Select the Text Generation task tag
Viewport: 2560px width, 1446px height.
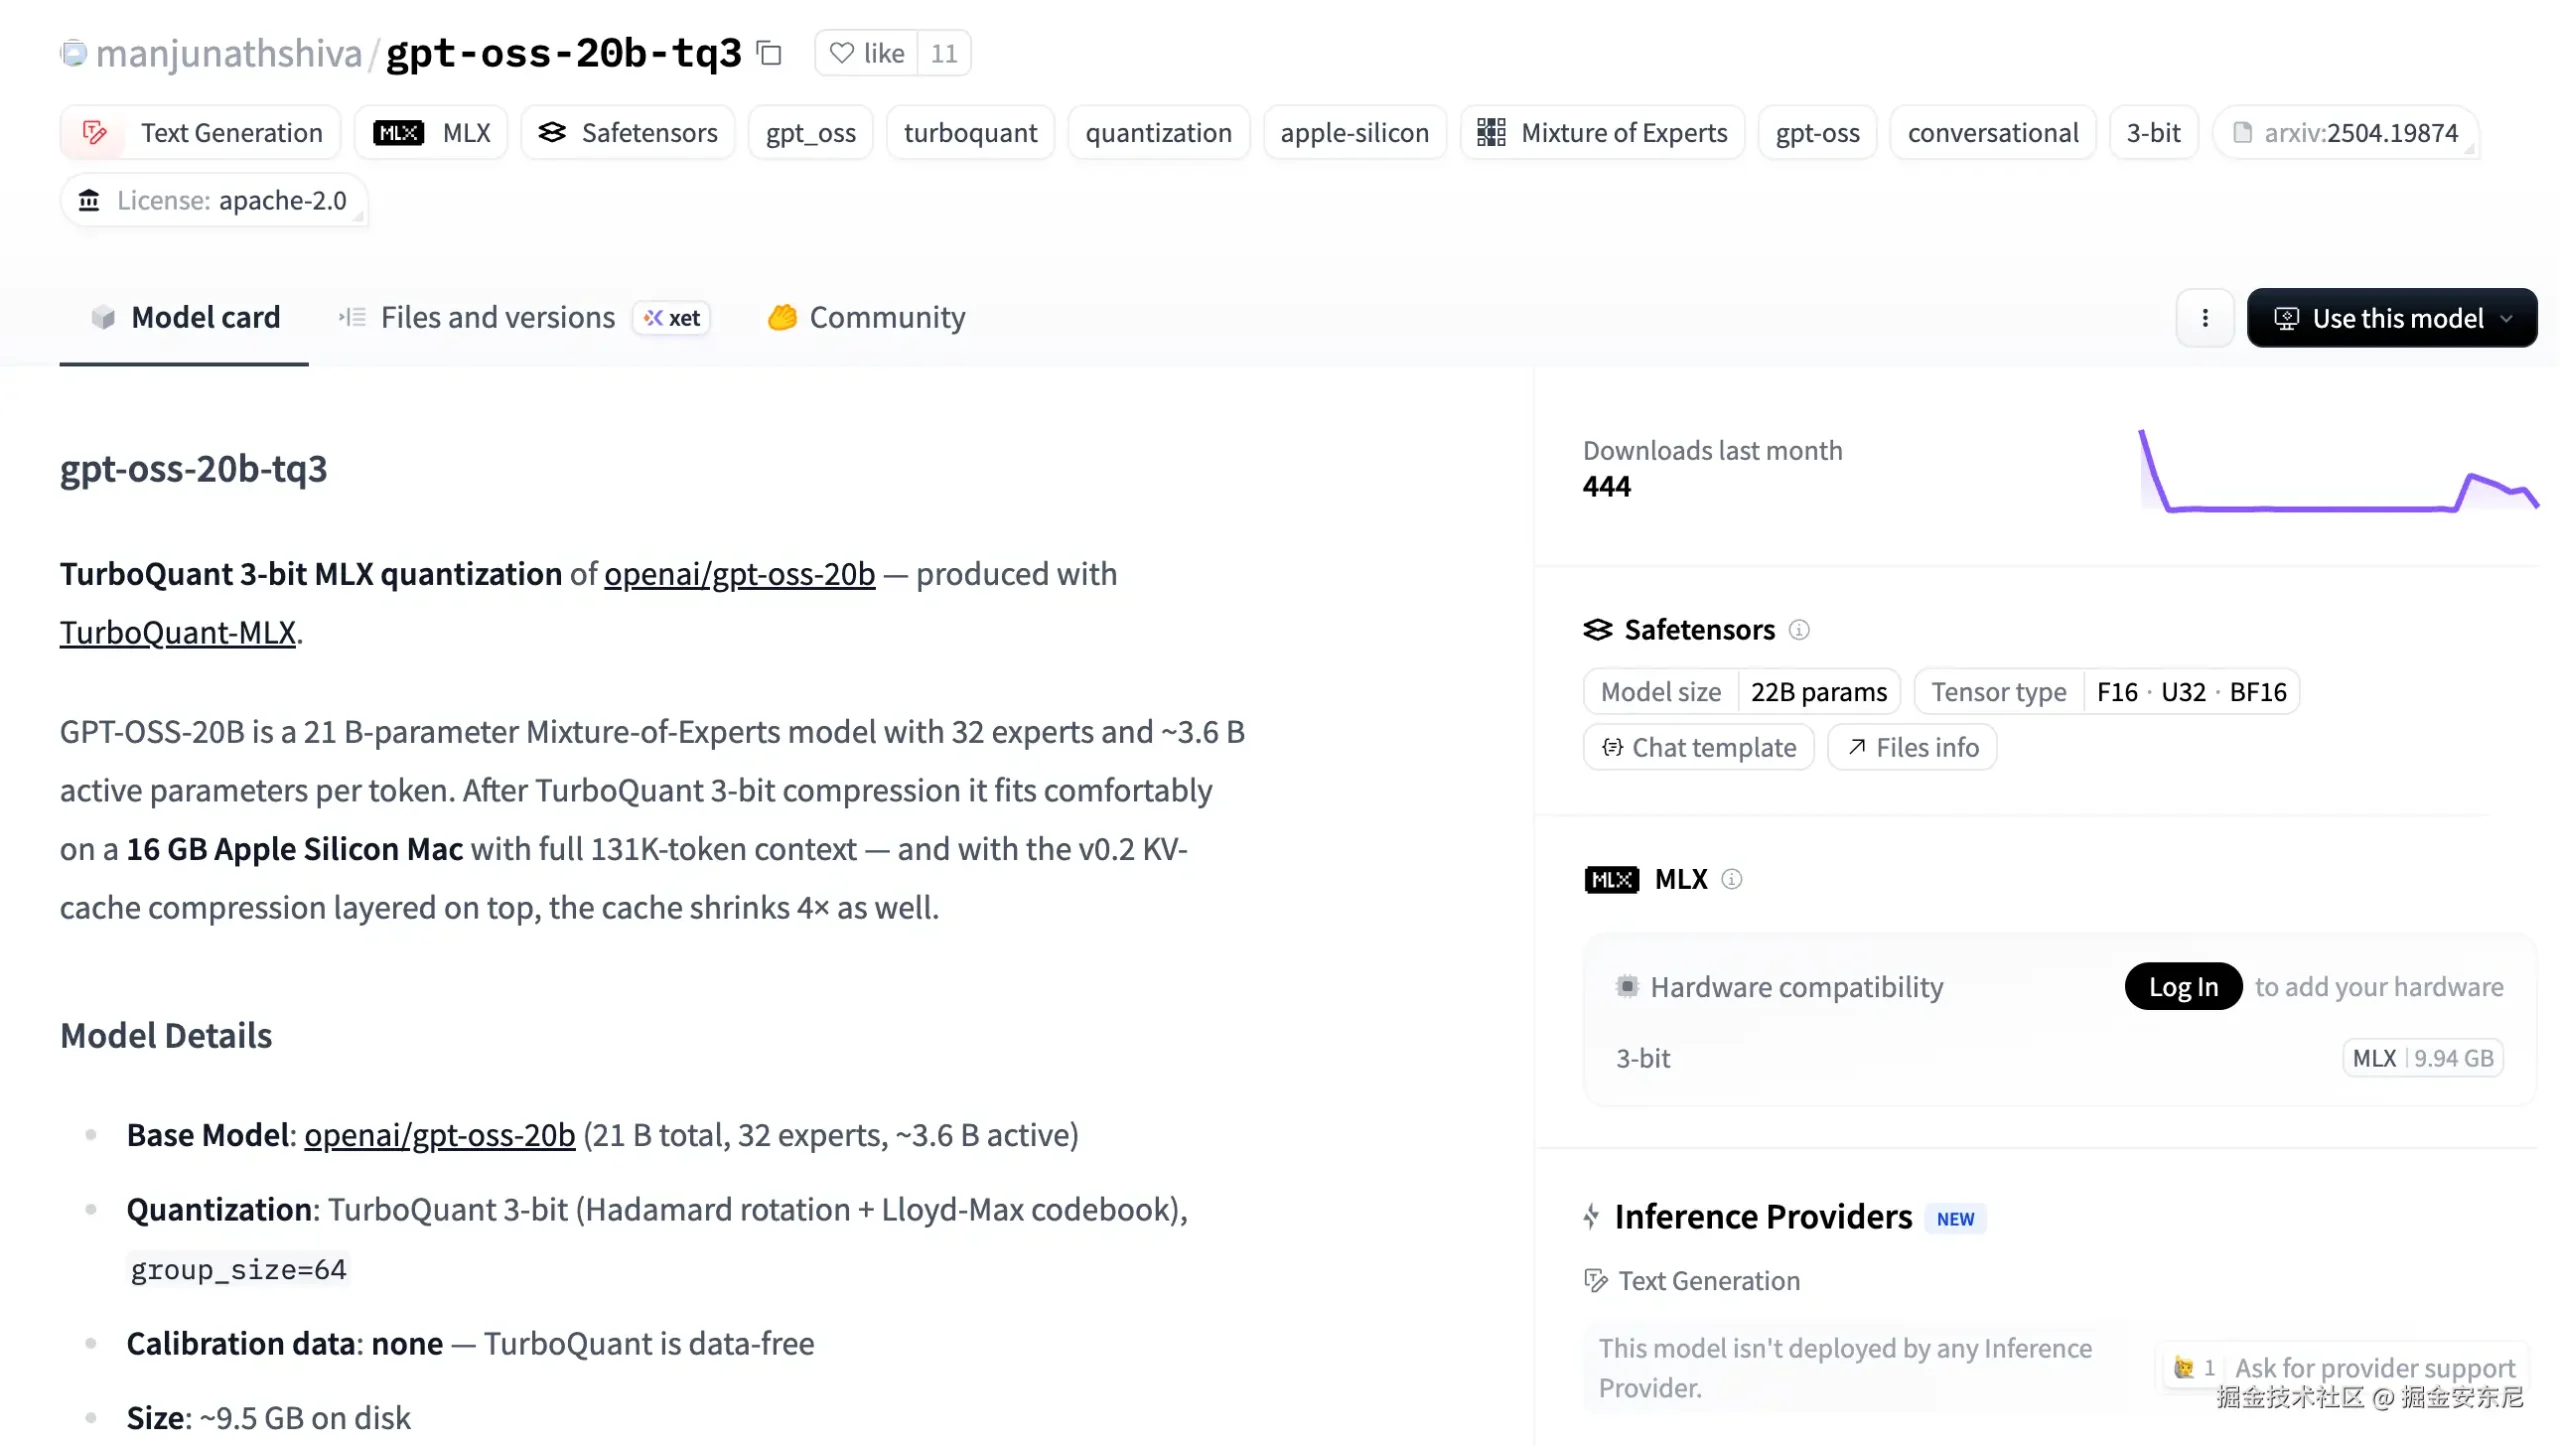[201, 133]
